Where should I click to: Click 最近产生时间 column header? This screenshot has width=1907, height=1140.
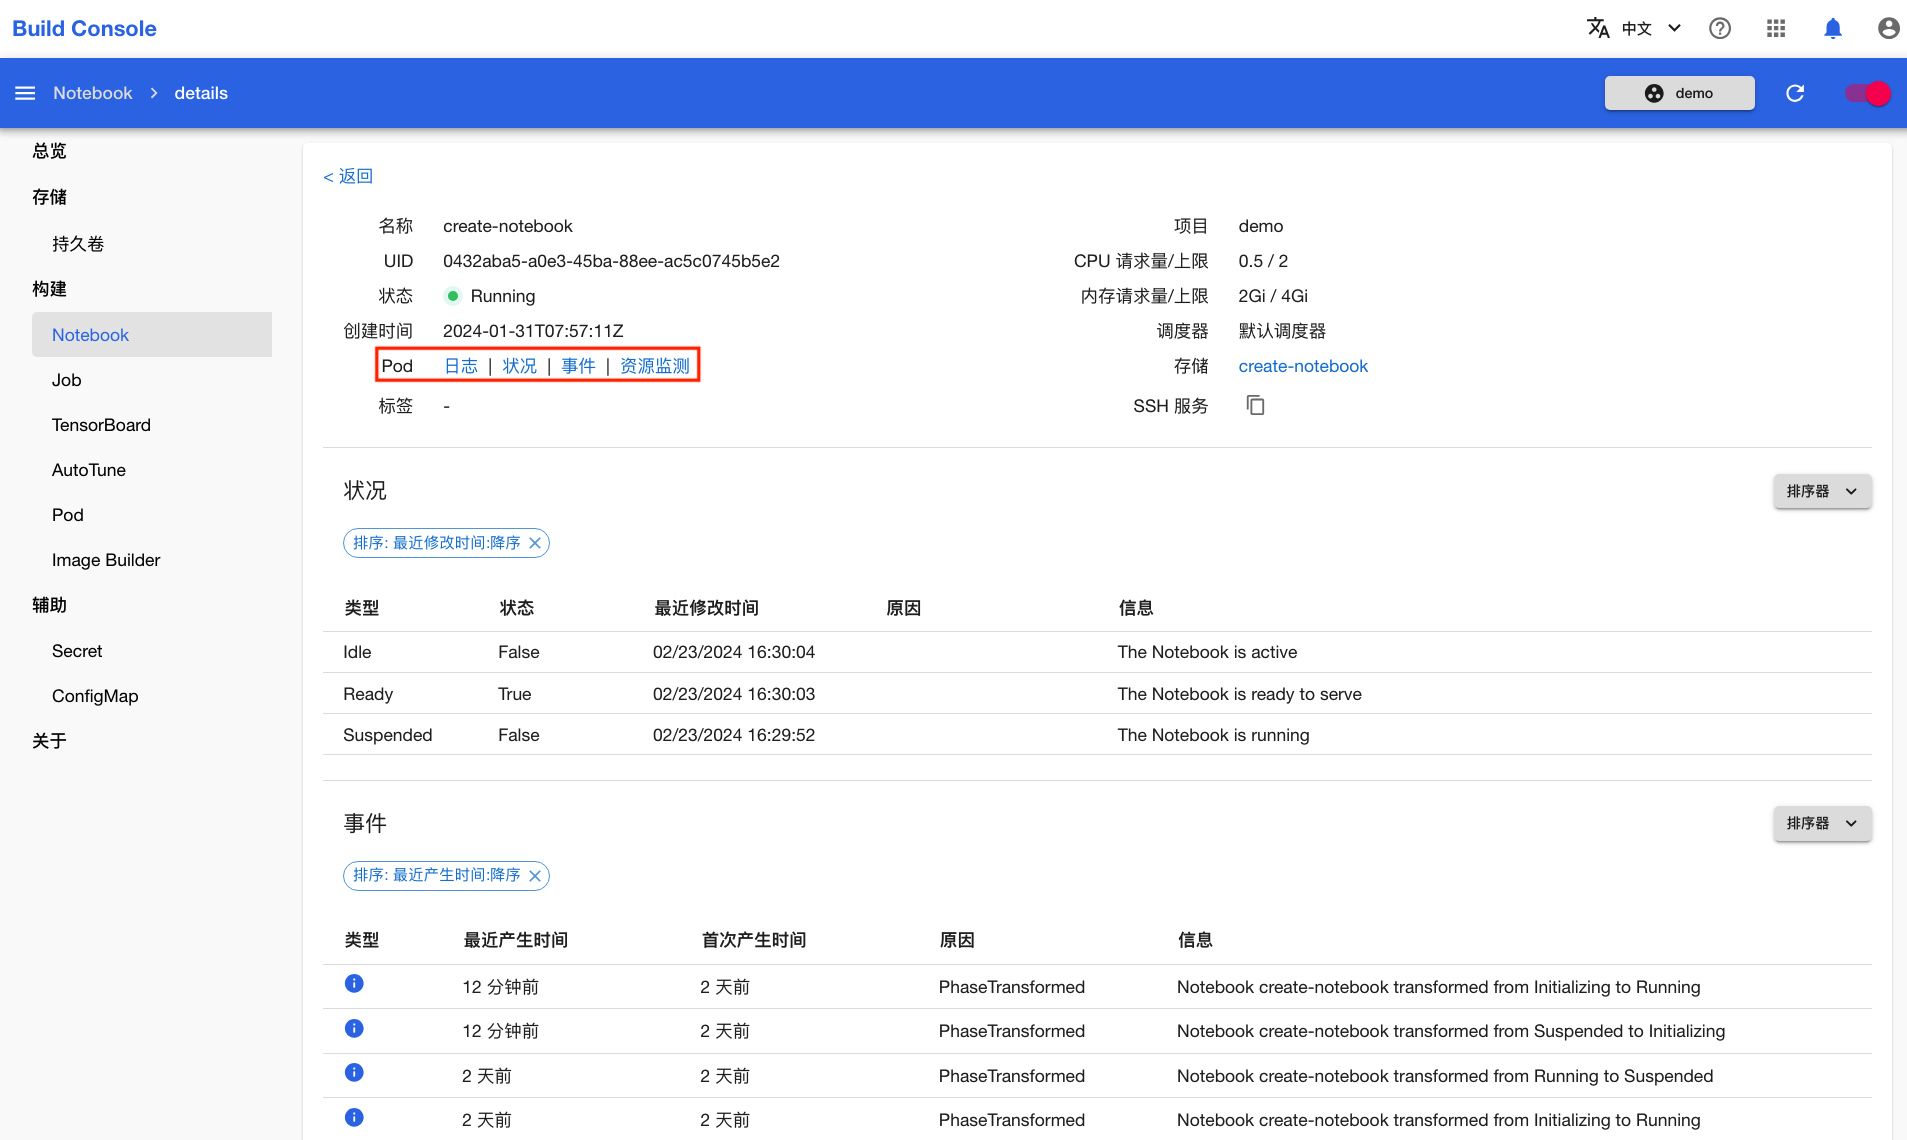point(516,940)
